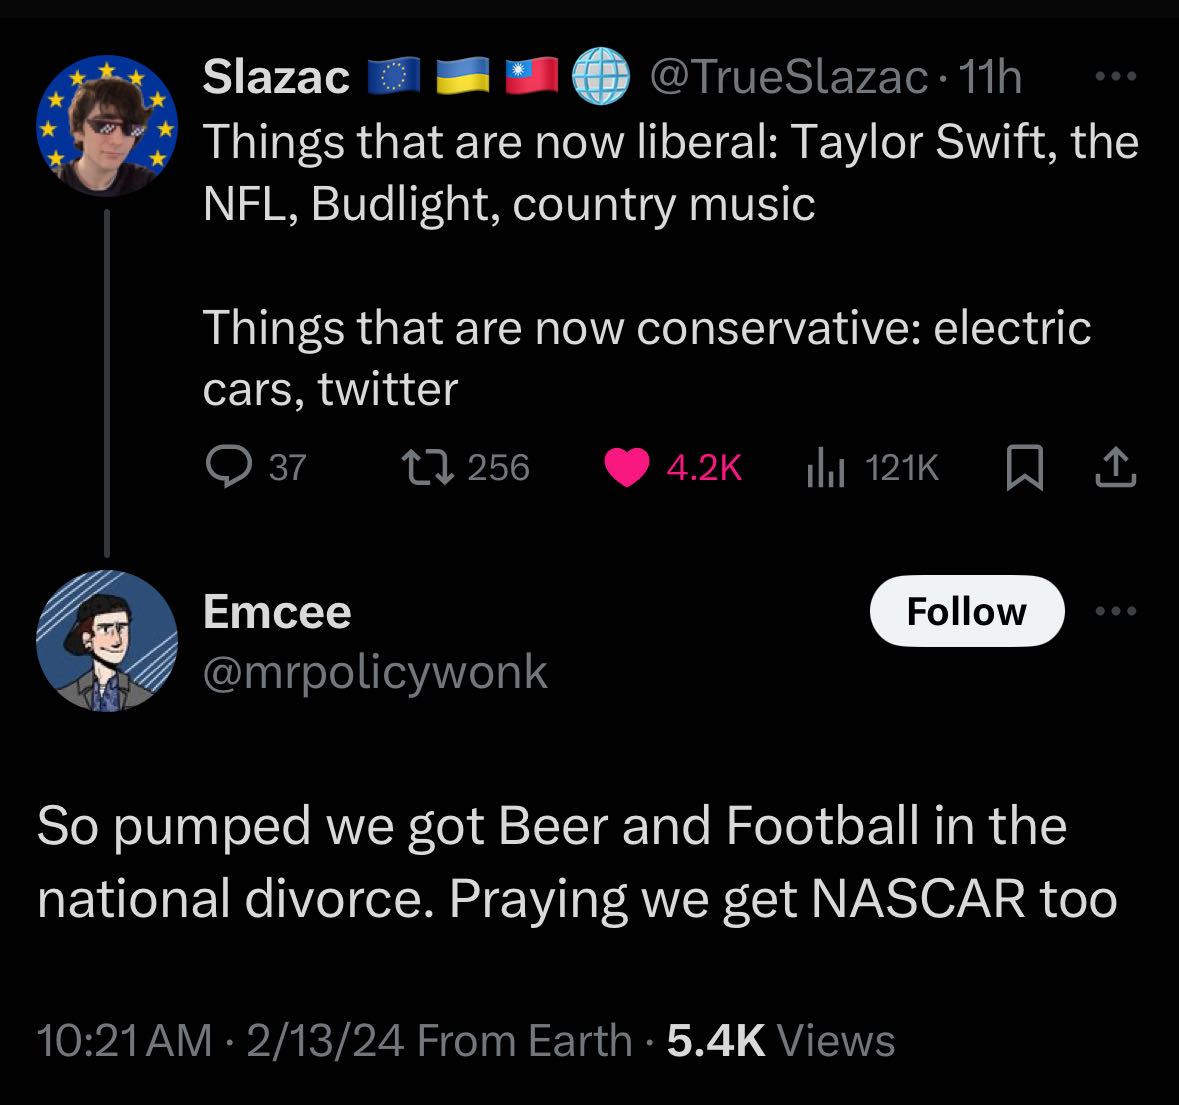Viewport: 1179px width, 1105px height.
Task: Click the Slazac display name
Action: click(276, 77)
